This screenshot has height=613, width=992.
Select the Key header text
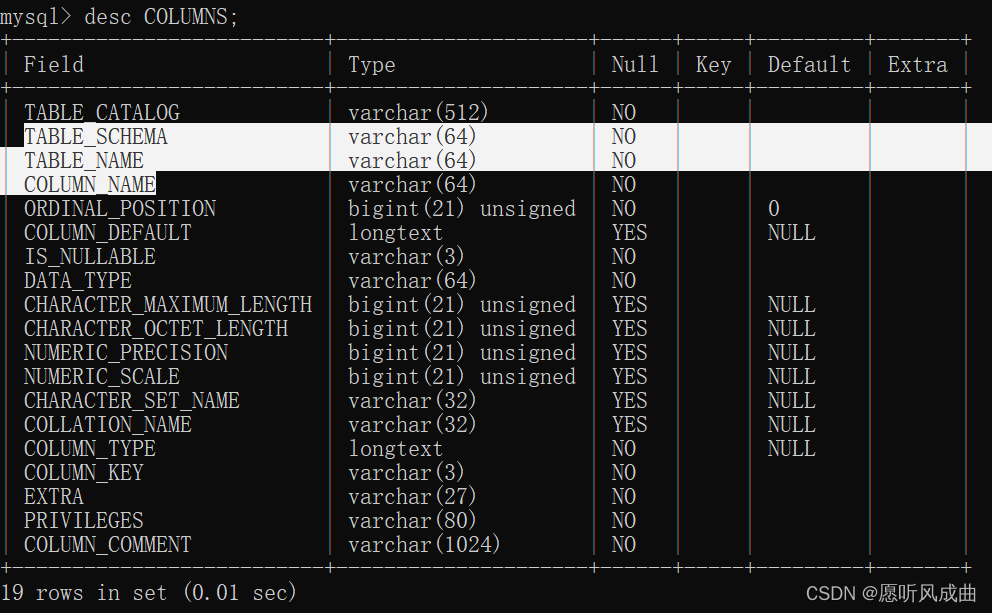714,65
